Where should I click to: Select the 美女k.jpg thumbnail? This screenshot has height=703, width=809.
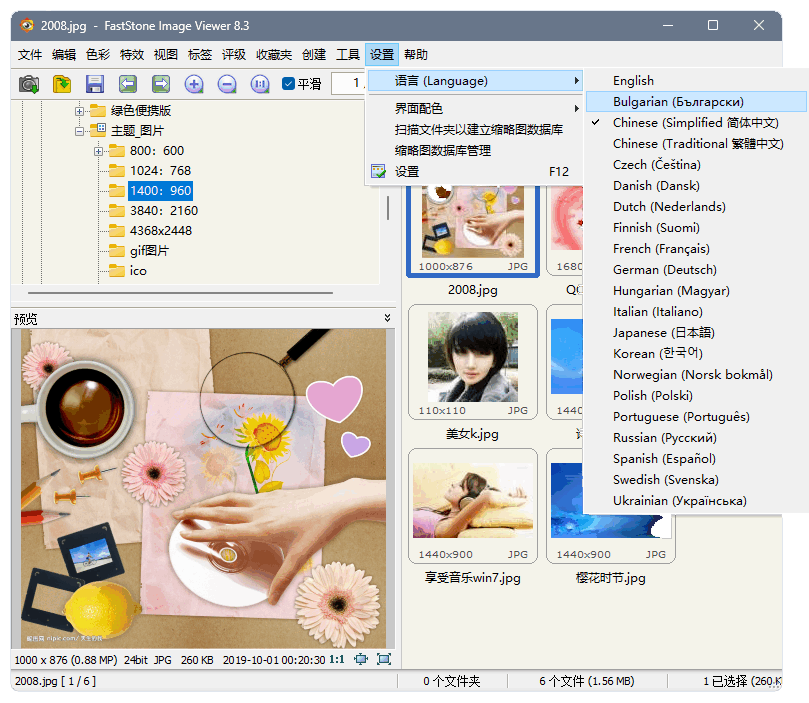click(x=473, y=365)
